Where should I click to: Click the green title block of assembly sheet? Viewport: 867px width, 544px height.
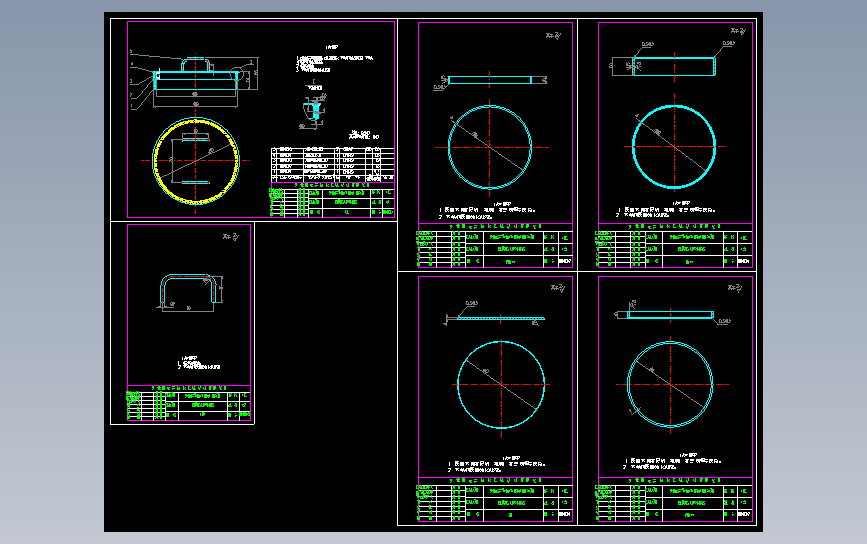[x=332, y=200]
